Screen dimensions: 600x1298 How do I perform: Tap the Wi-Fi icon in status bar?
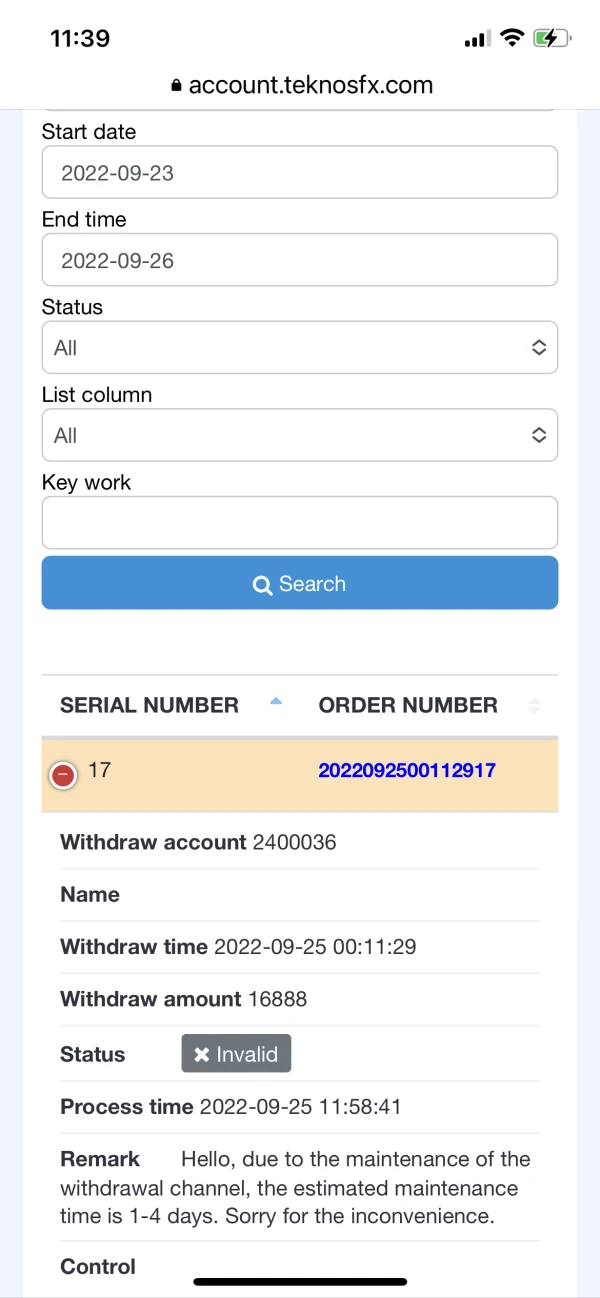click(512, 39)
